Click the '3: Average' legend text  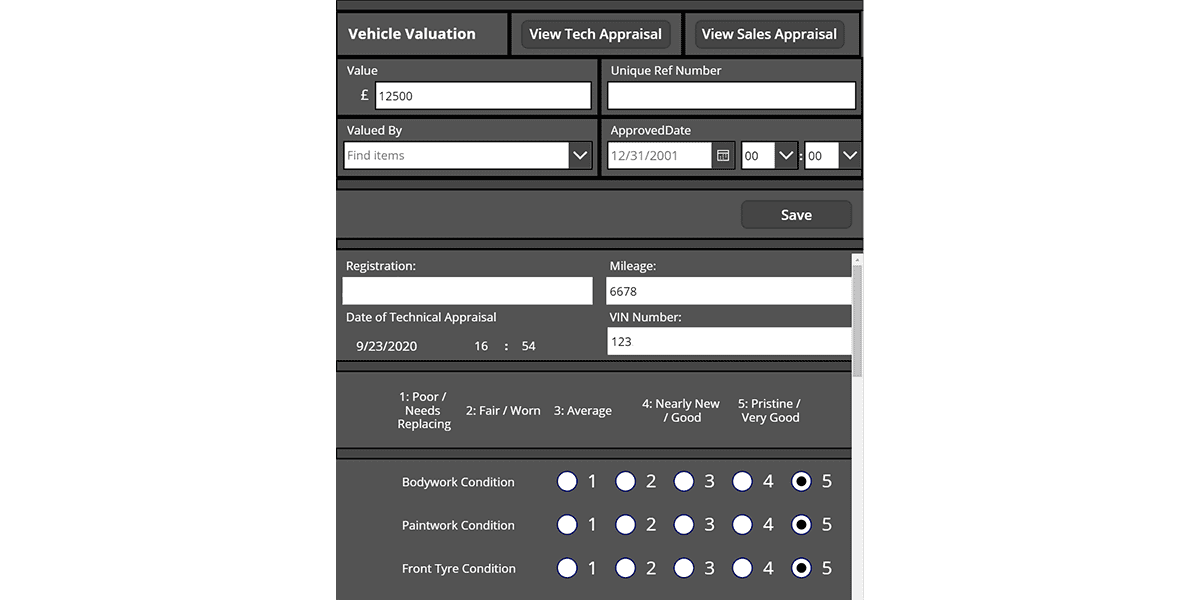point(583,411)
